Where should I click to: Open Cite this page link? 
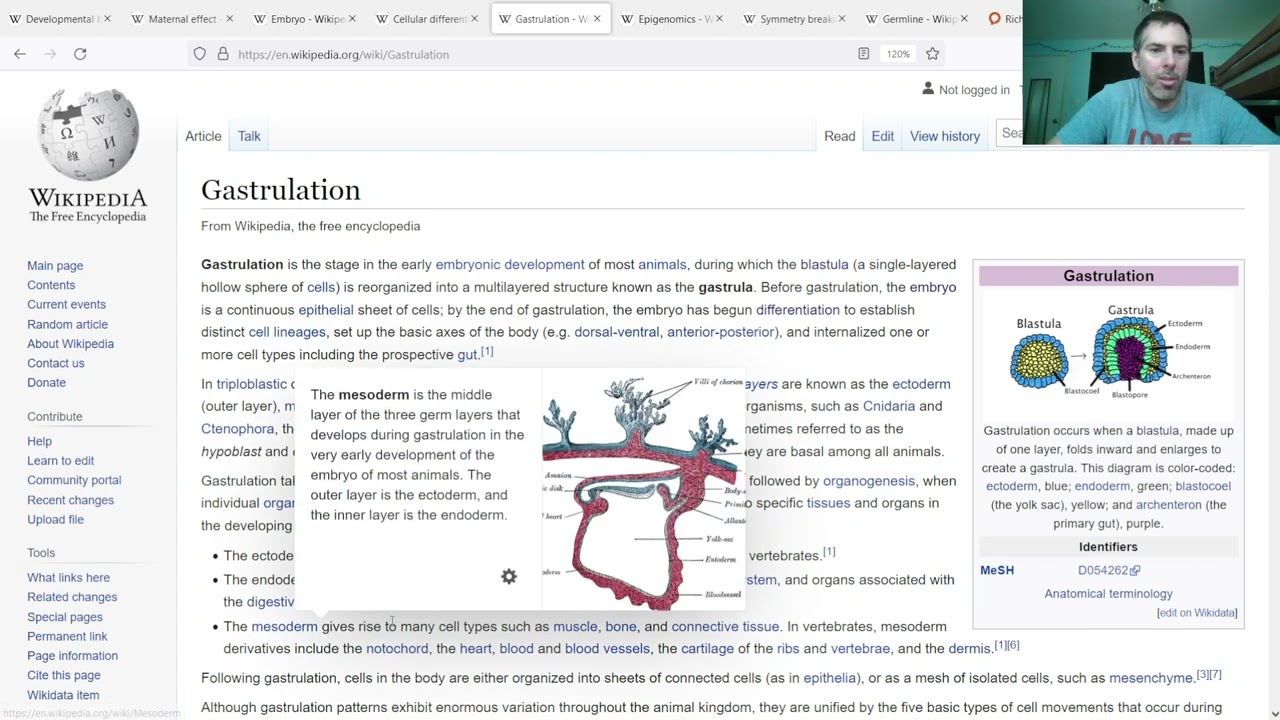(63, 675)
